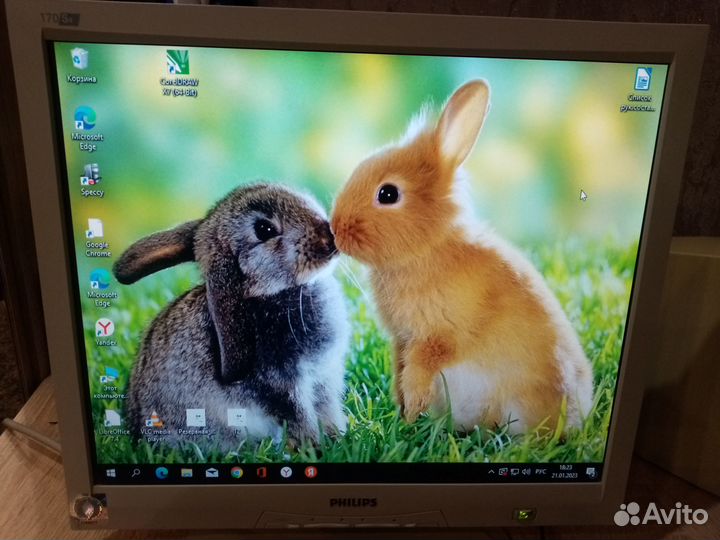
Task: Launch Google Chrome from the taskbar
Action: pos(237,472)
